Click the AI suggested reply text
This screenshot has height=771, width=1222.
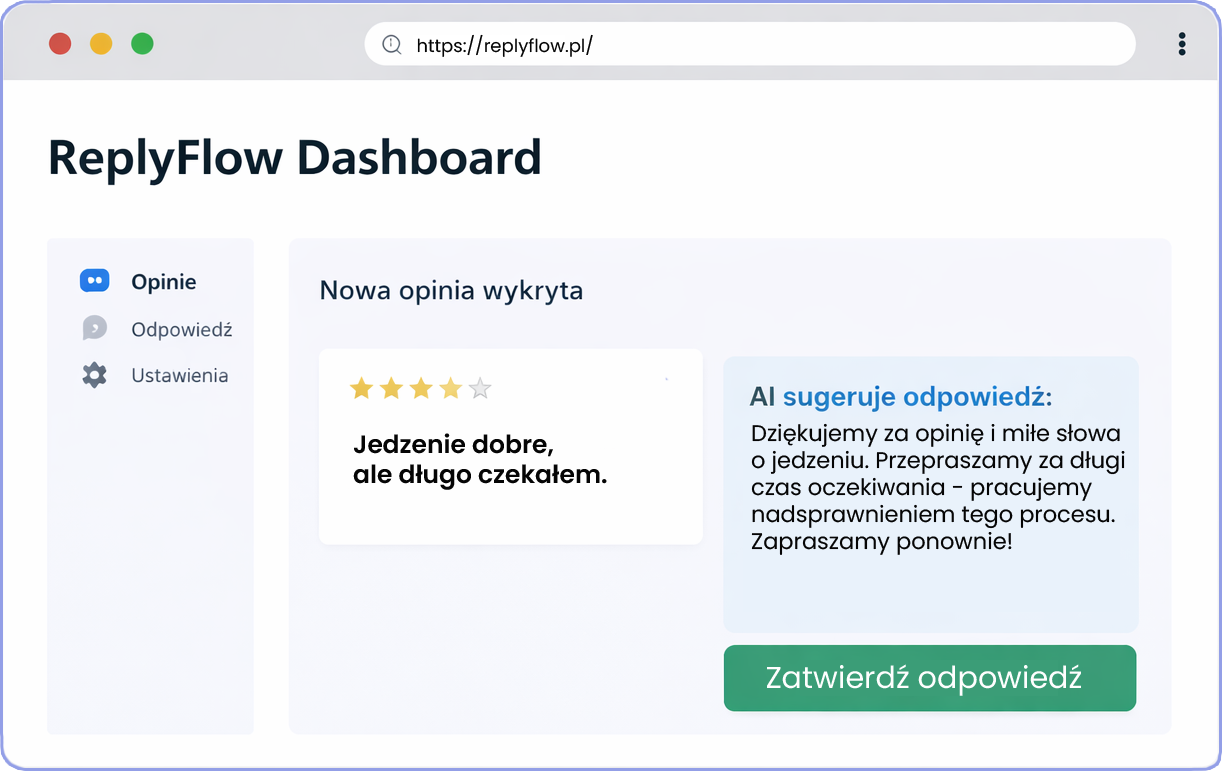936,488
